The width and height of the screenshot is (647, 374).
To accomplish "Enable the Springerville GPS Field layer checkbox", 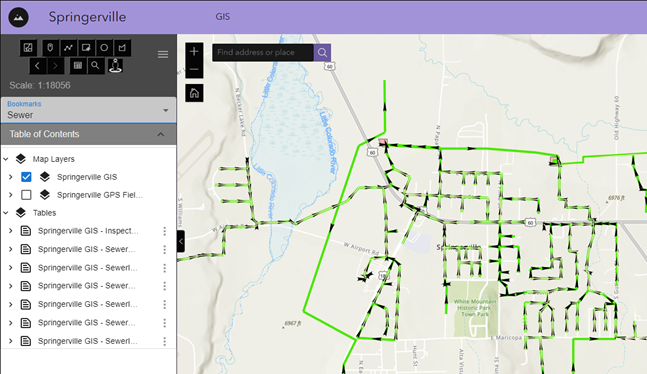I will (26, 195).
